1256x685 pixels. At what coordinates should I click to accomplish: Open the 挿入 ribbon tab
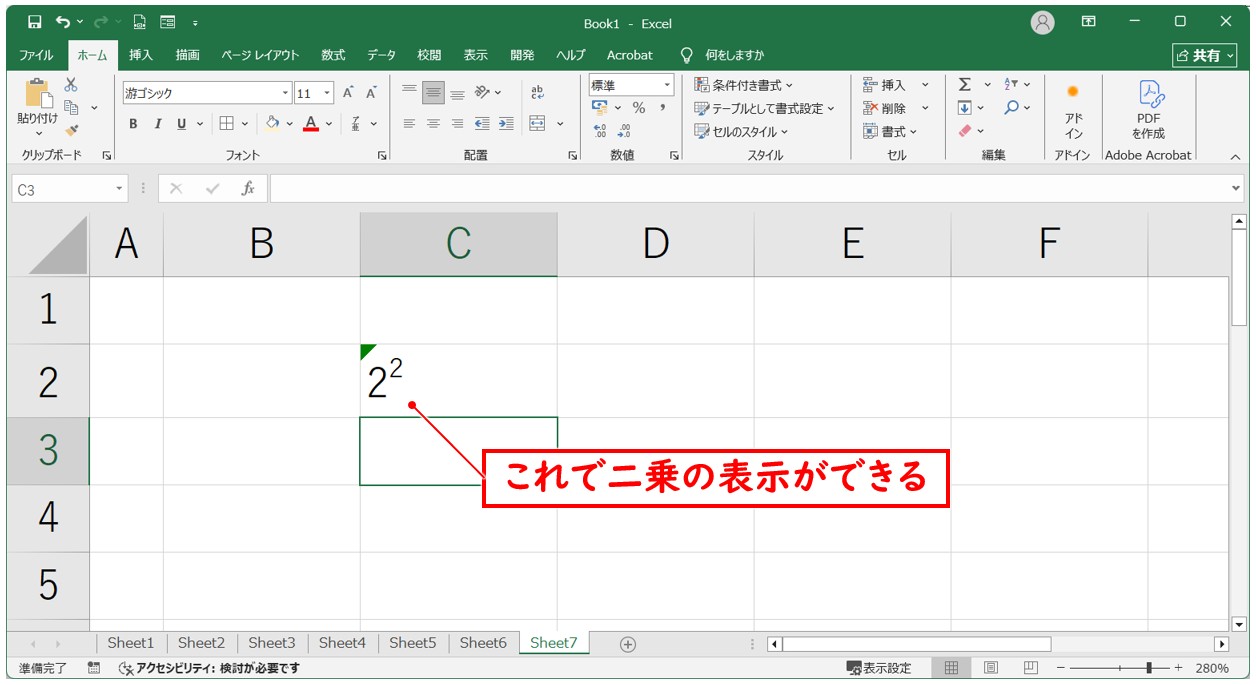141,55
